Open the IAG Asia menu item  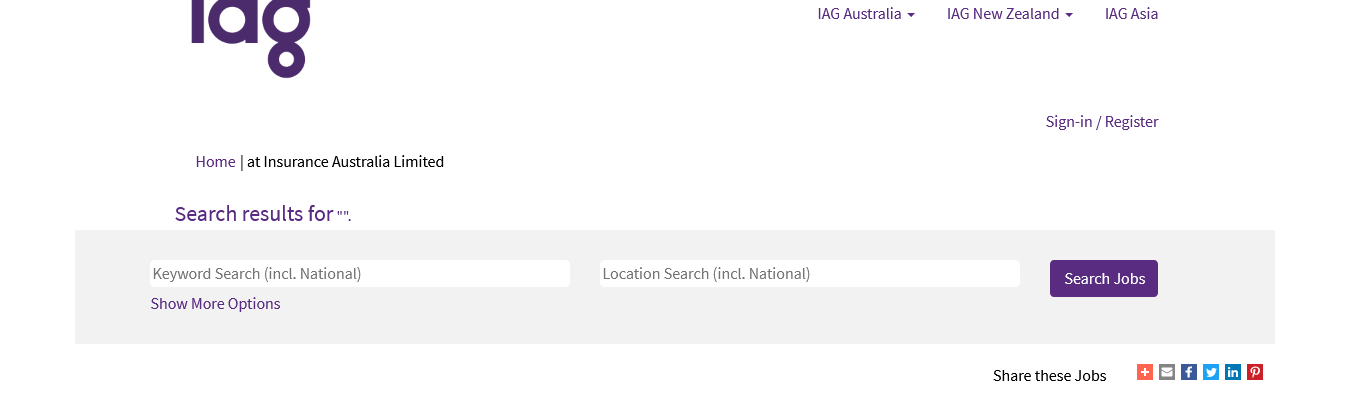pos(1131,14)
